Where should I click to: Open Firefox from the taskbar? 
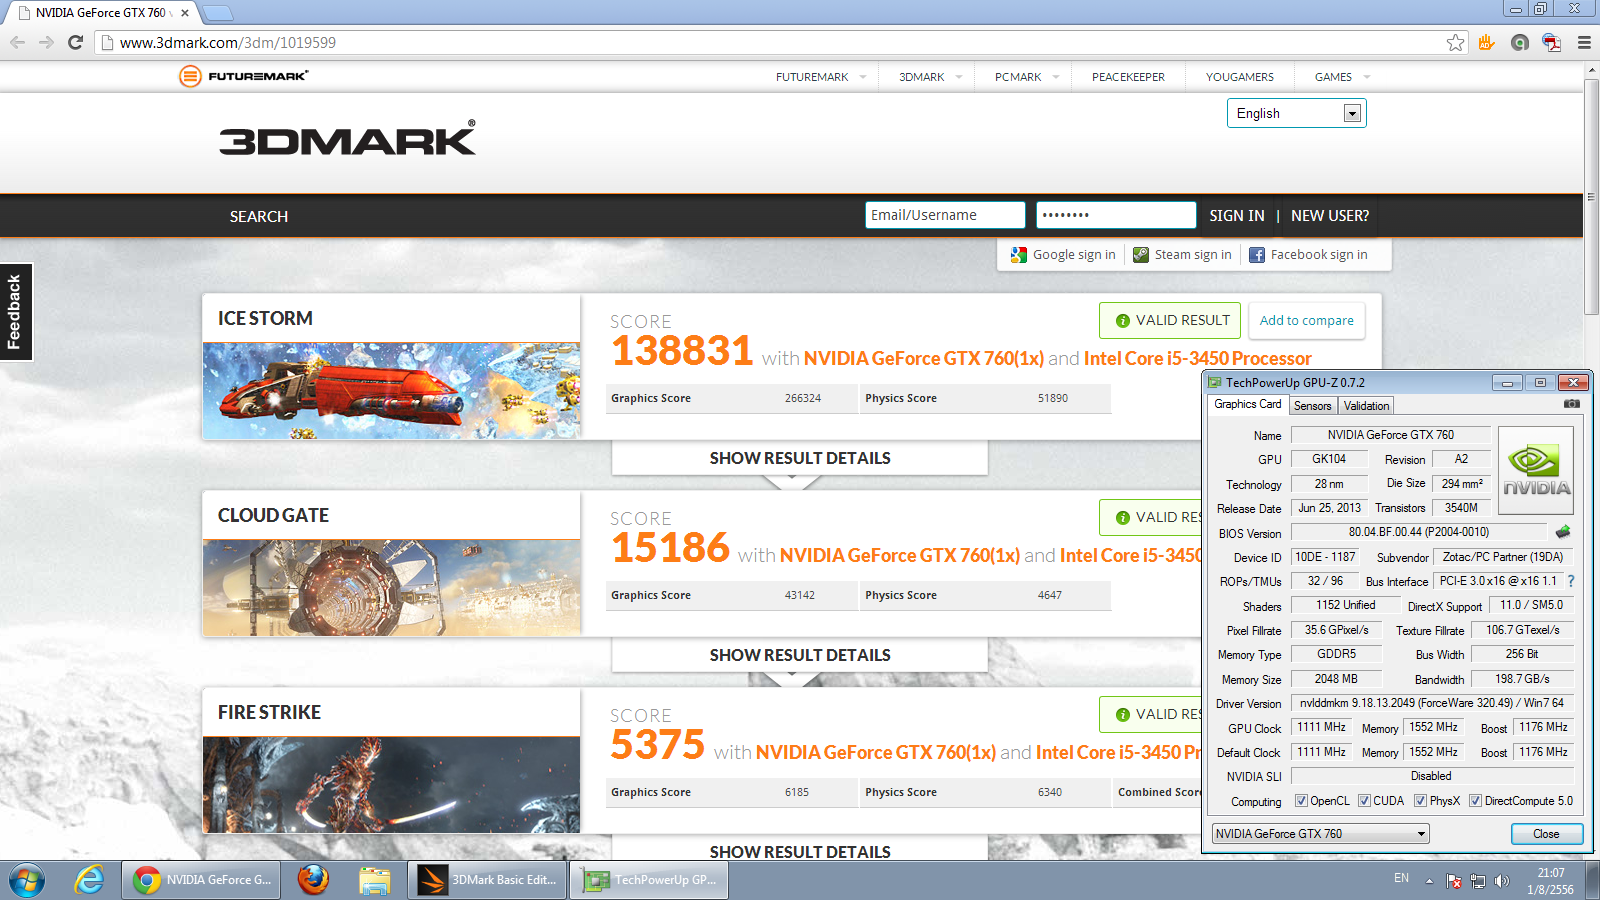pyautogui.click(x=313, y=880)
